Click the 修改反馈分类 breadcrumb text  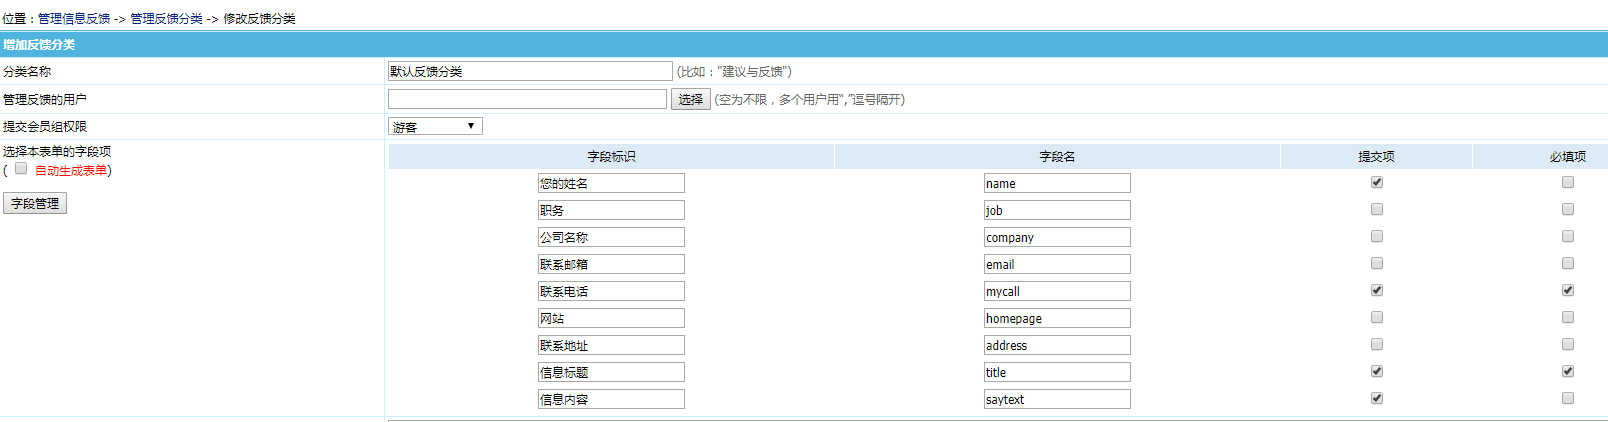point(259,18)
